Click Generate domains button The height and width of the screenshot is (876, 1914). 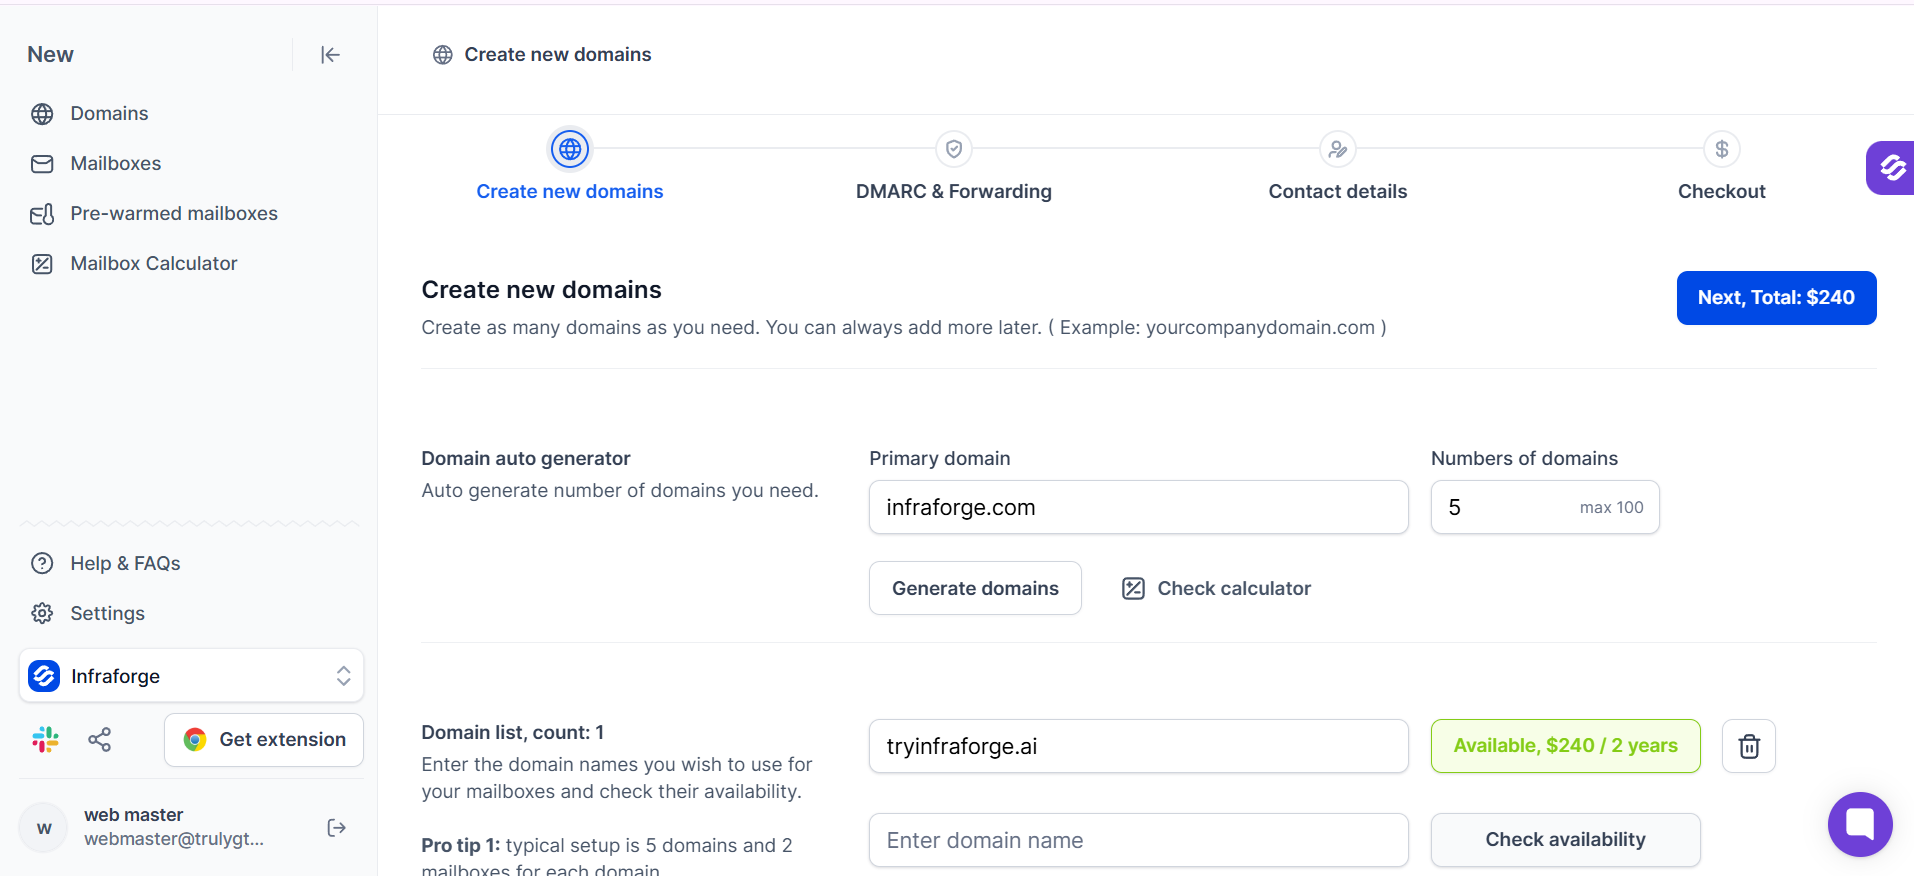tap(975, 588)
